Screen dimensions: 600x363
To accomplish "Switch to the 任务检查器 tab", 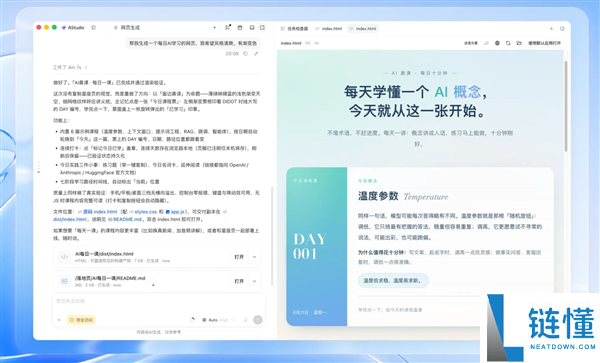I will tap(294, 28).
